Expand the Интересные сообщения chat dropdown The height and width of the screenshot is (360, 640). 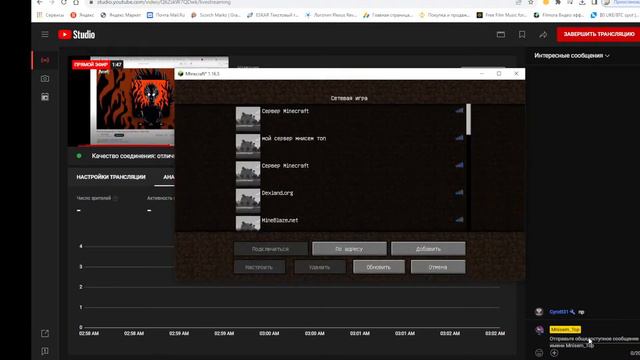click(x=571, y=56)
